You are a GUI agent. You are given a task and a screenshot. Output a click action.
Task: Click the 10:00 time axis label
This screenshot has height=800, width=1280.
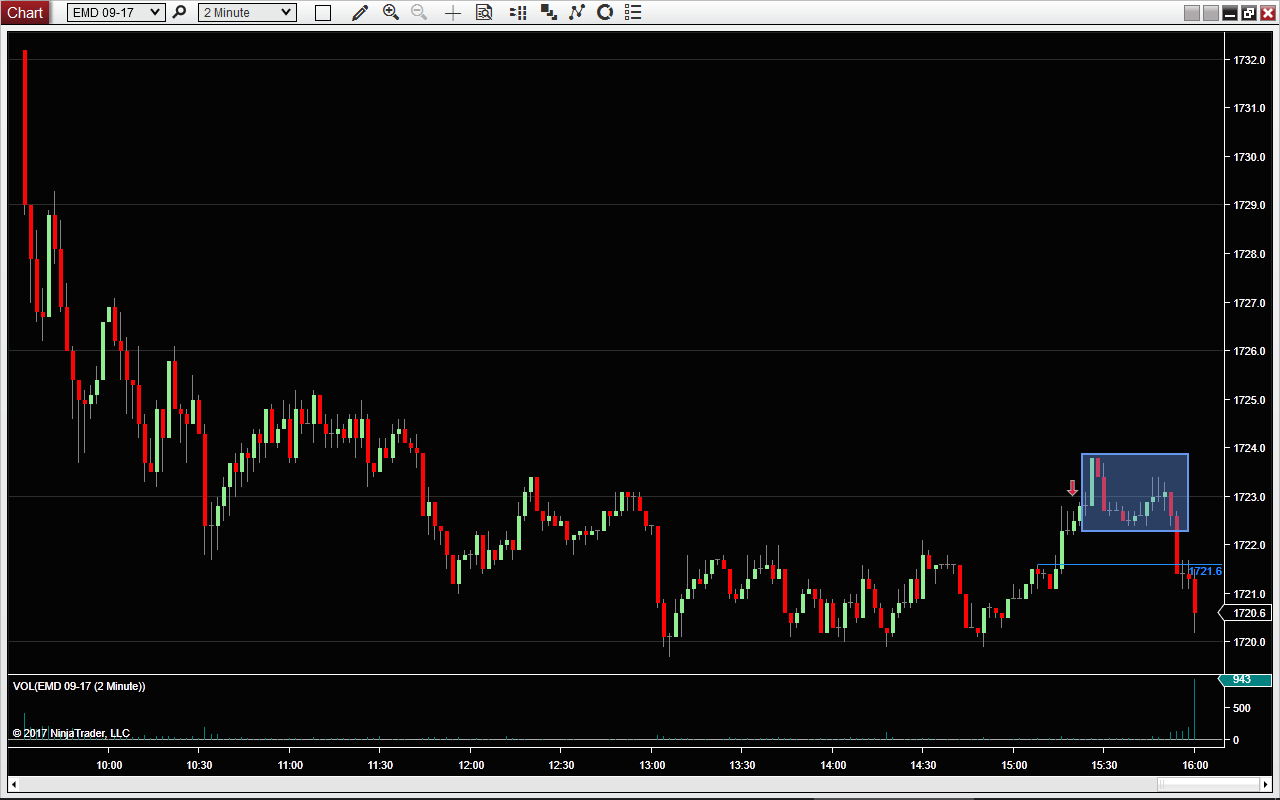(x=109, y=765)
